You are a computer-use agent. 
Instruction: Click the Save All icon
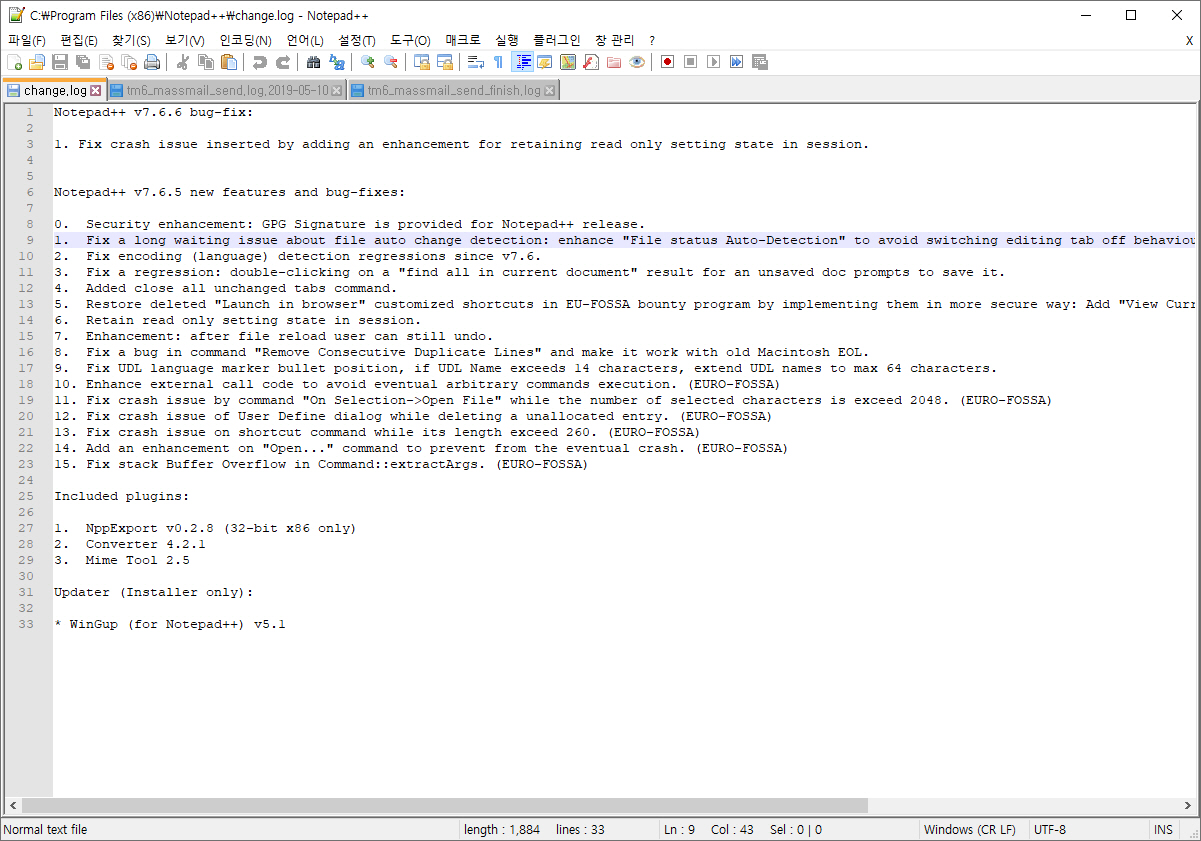83,62
